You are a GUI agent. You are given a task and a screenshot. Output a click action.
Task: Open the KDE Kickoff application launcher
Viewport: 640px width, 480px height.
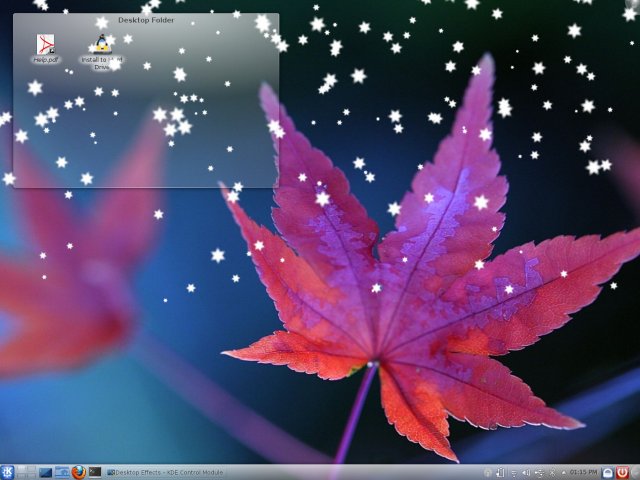7,473
